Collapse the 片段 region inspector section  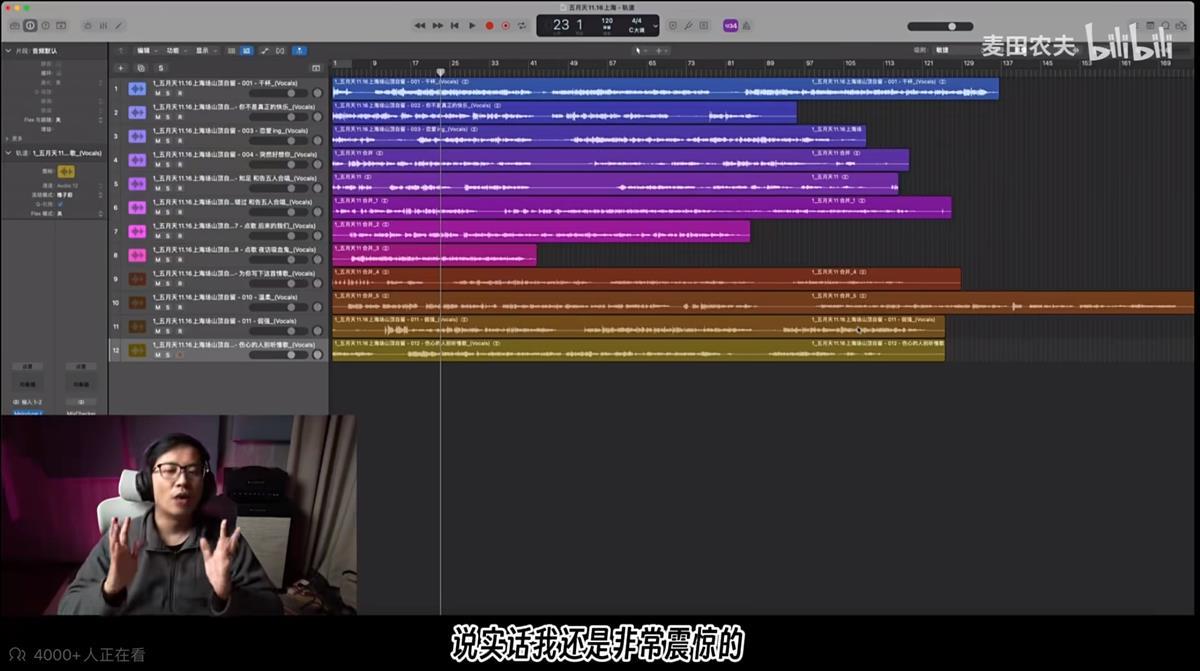(x=8, y=50)
